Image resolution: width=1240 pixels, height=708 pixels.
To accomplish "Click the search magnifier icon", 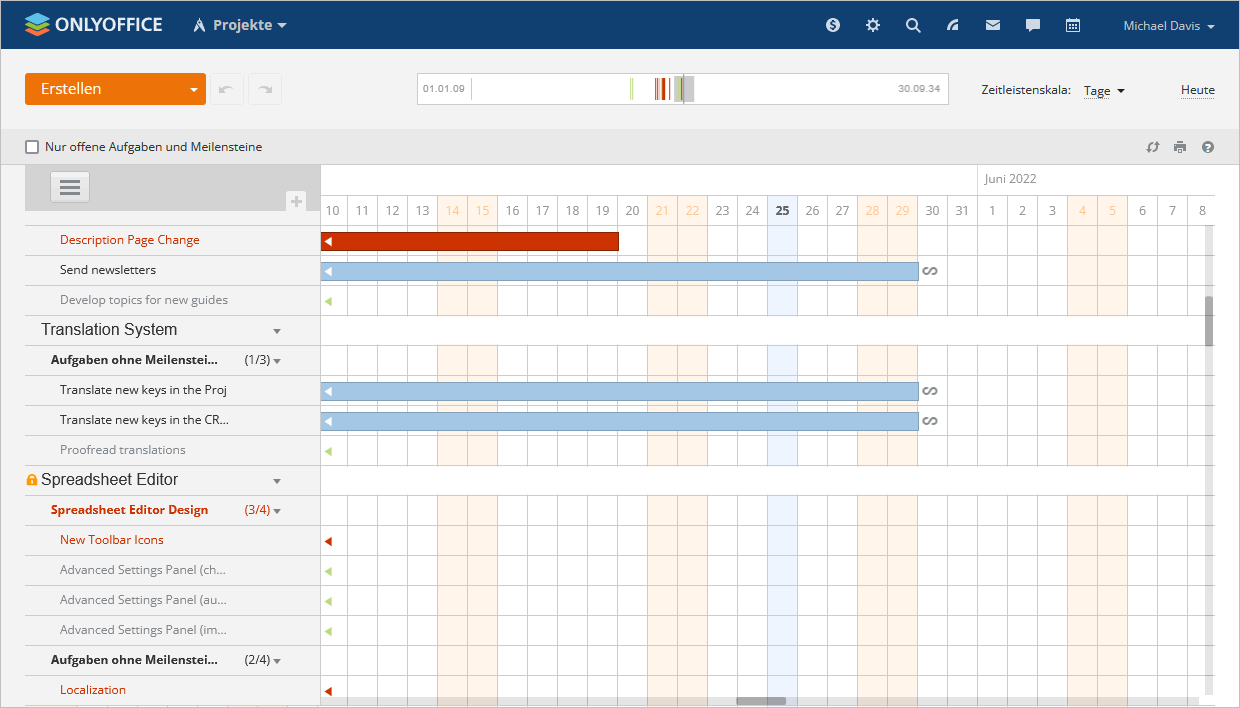I will pyautogui.click(x=913, y=25).
